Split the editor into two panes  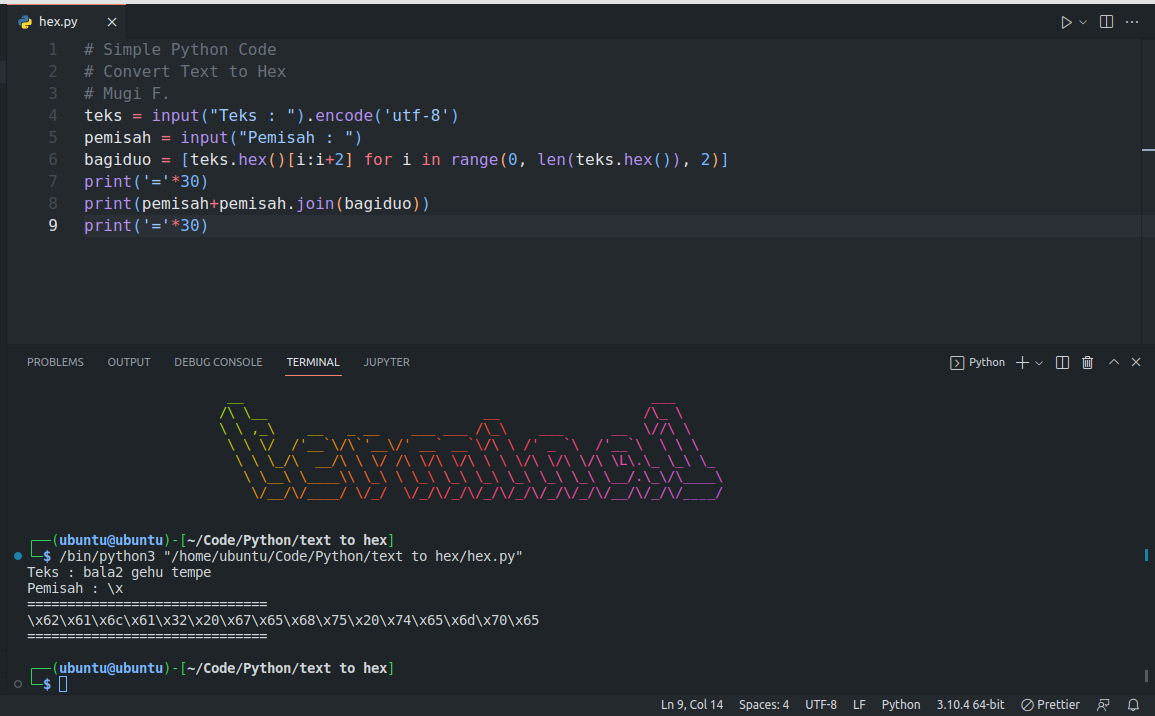point(1106,21)
